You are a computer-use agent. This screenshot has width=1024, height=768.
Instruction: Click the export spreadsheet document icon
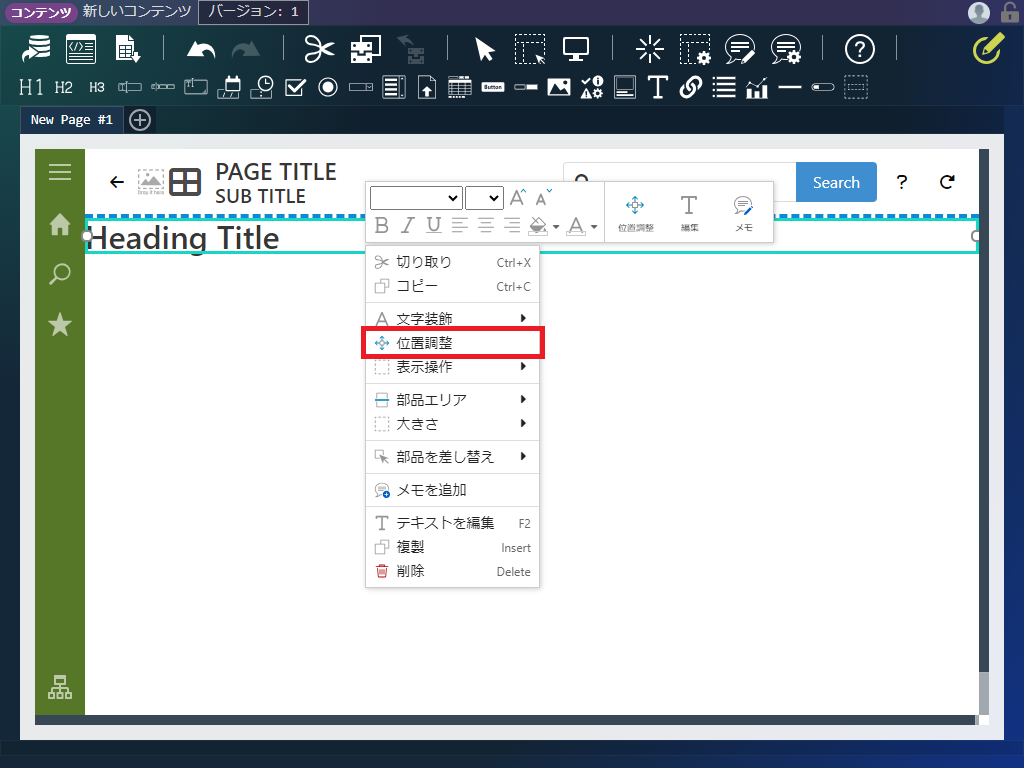point(127,49)
